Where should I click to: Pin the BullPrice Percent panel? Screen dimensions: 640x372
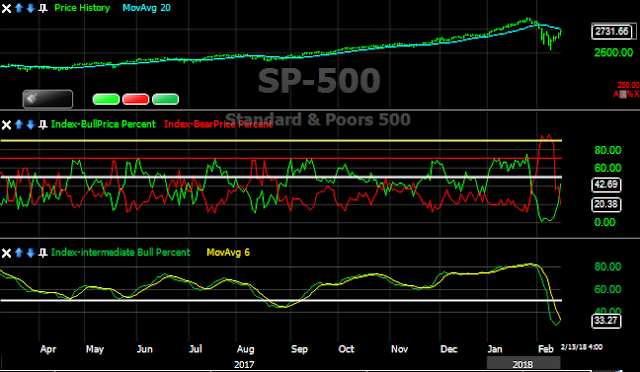[42, 125]
